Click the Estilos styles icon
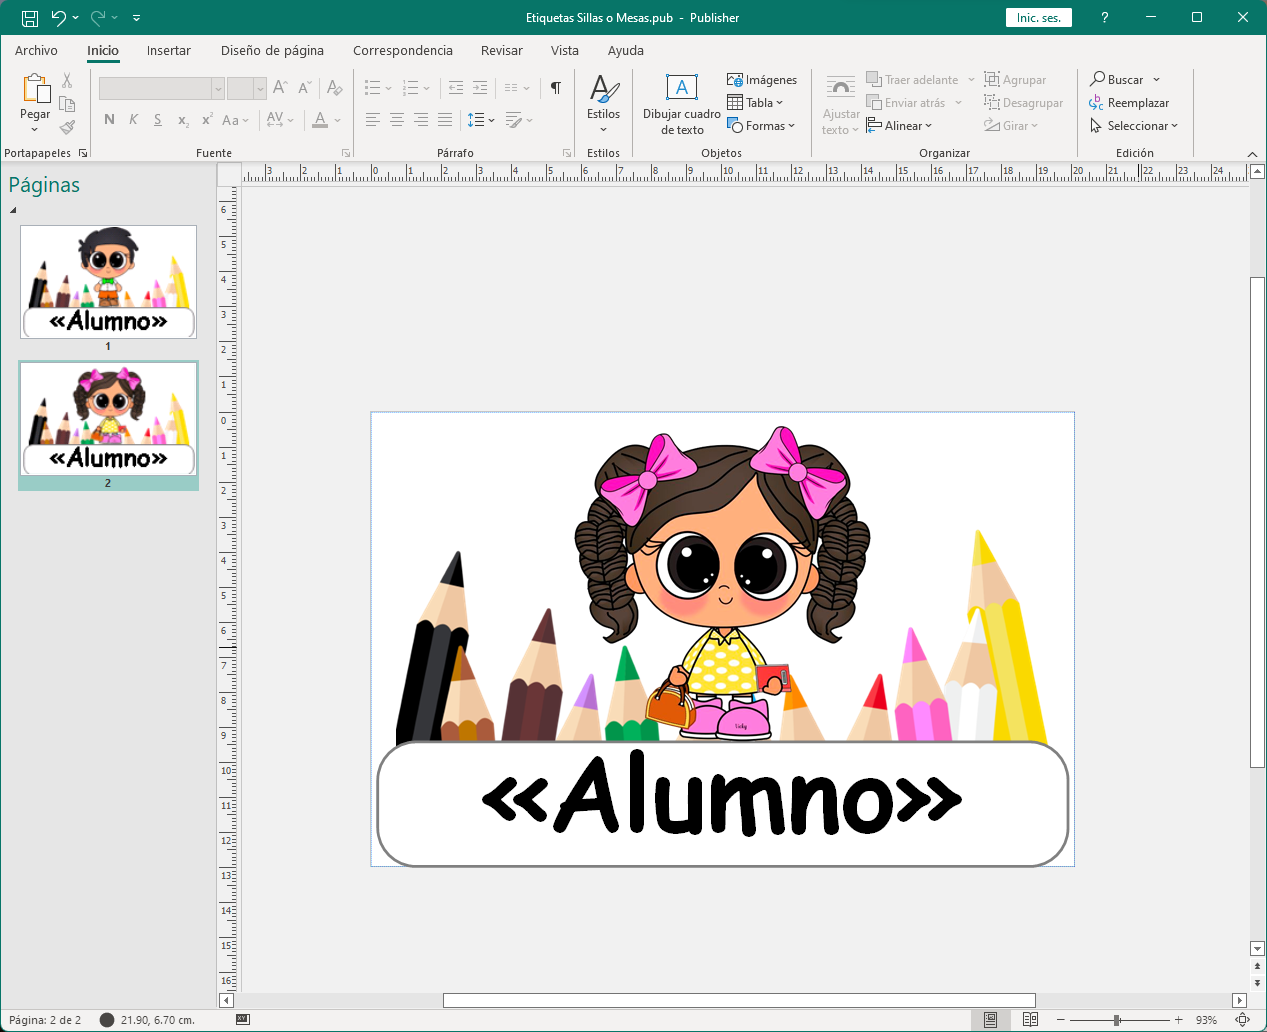The image size is (1267, 1032). coord(603,90)
